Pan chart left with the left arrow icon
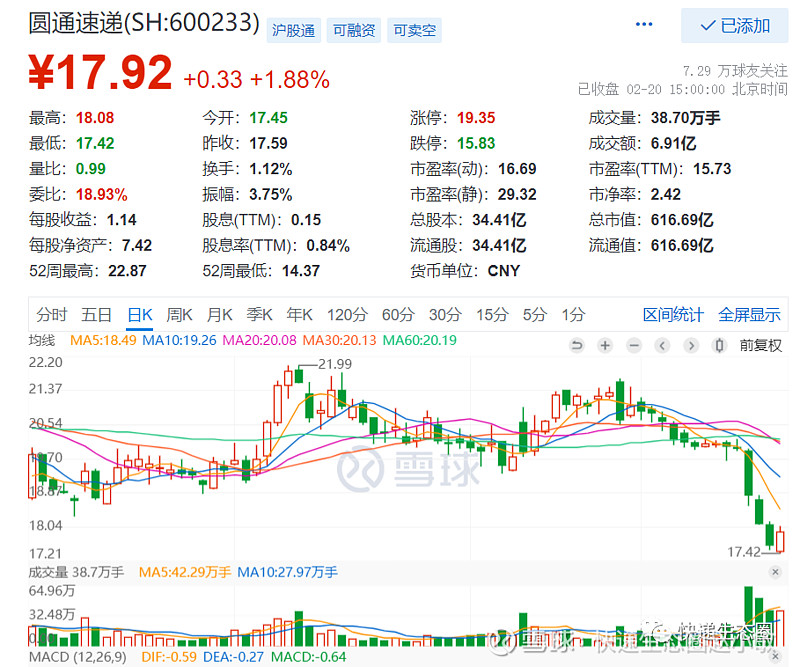 coord(663,344)
